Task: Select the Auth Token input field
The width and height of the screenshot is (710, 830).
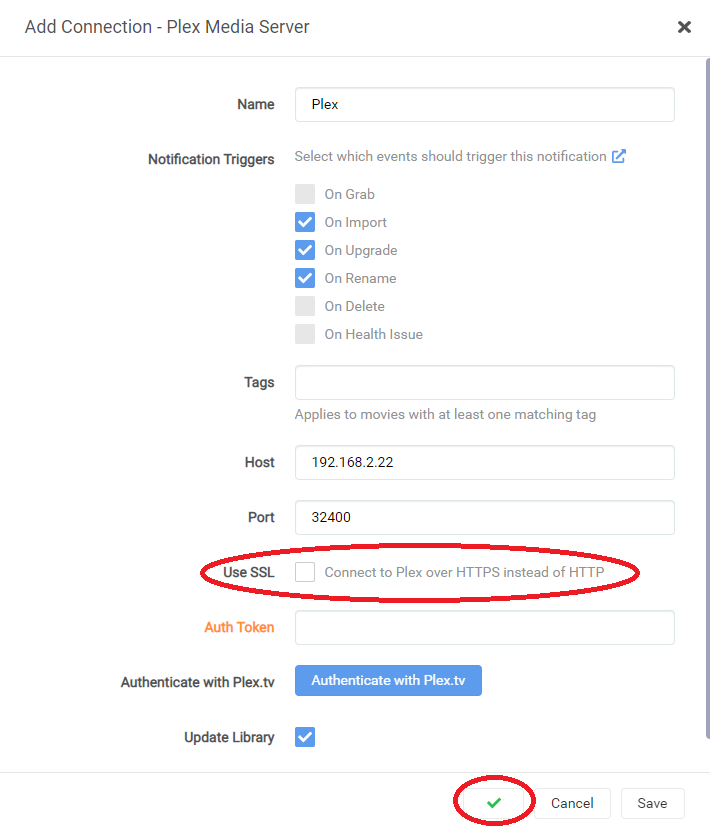Action: [484, 627]
